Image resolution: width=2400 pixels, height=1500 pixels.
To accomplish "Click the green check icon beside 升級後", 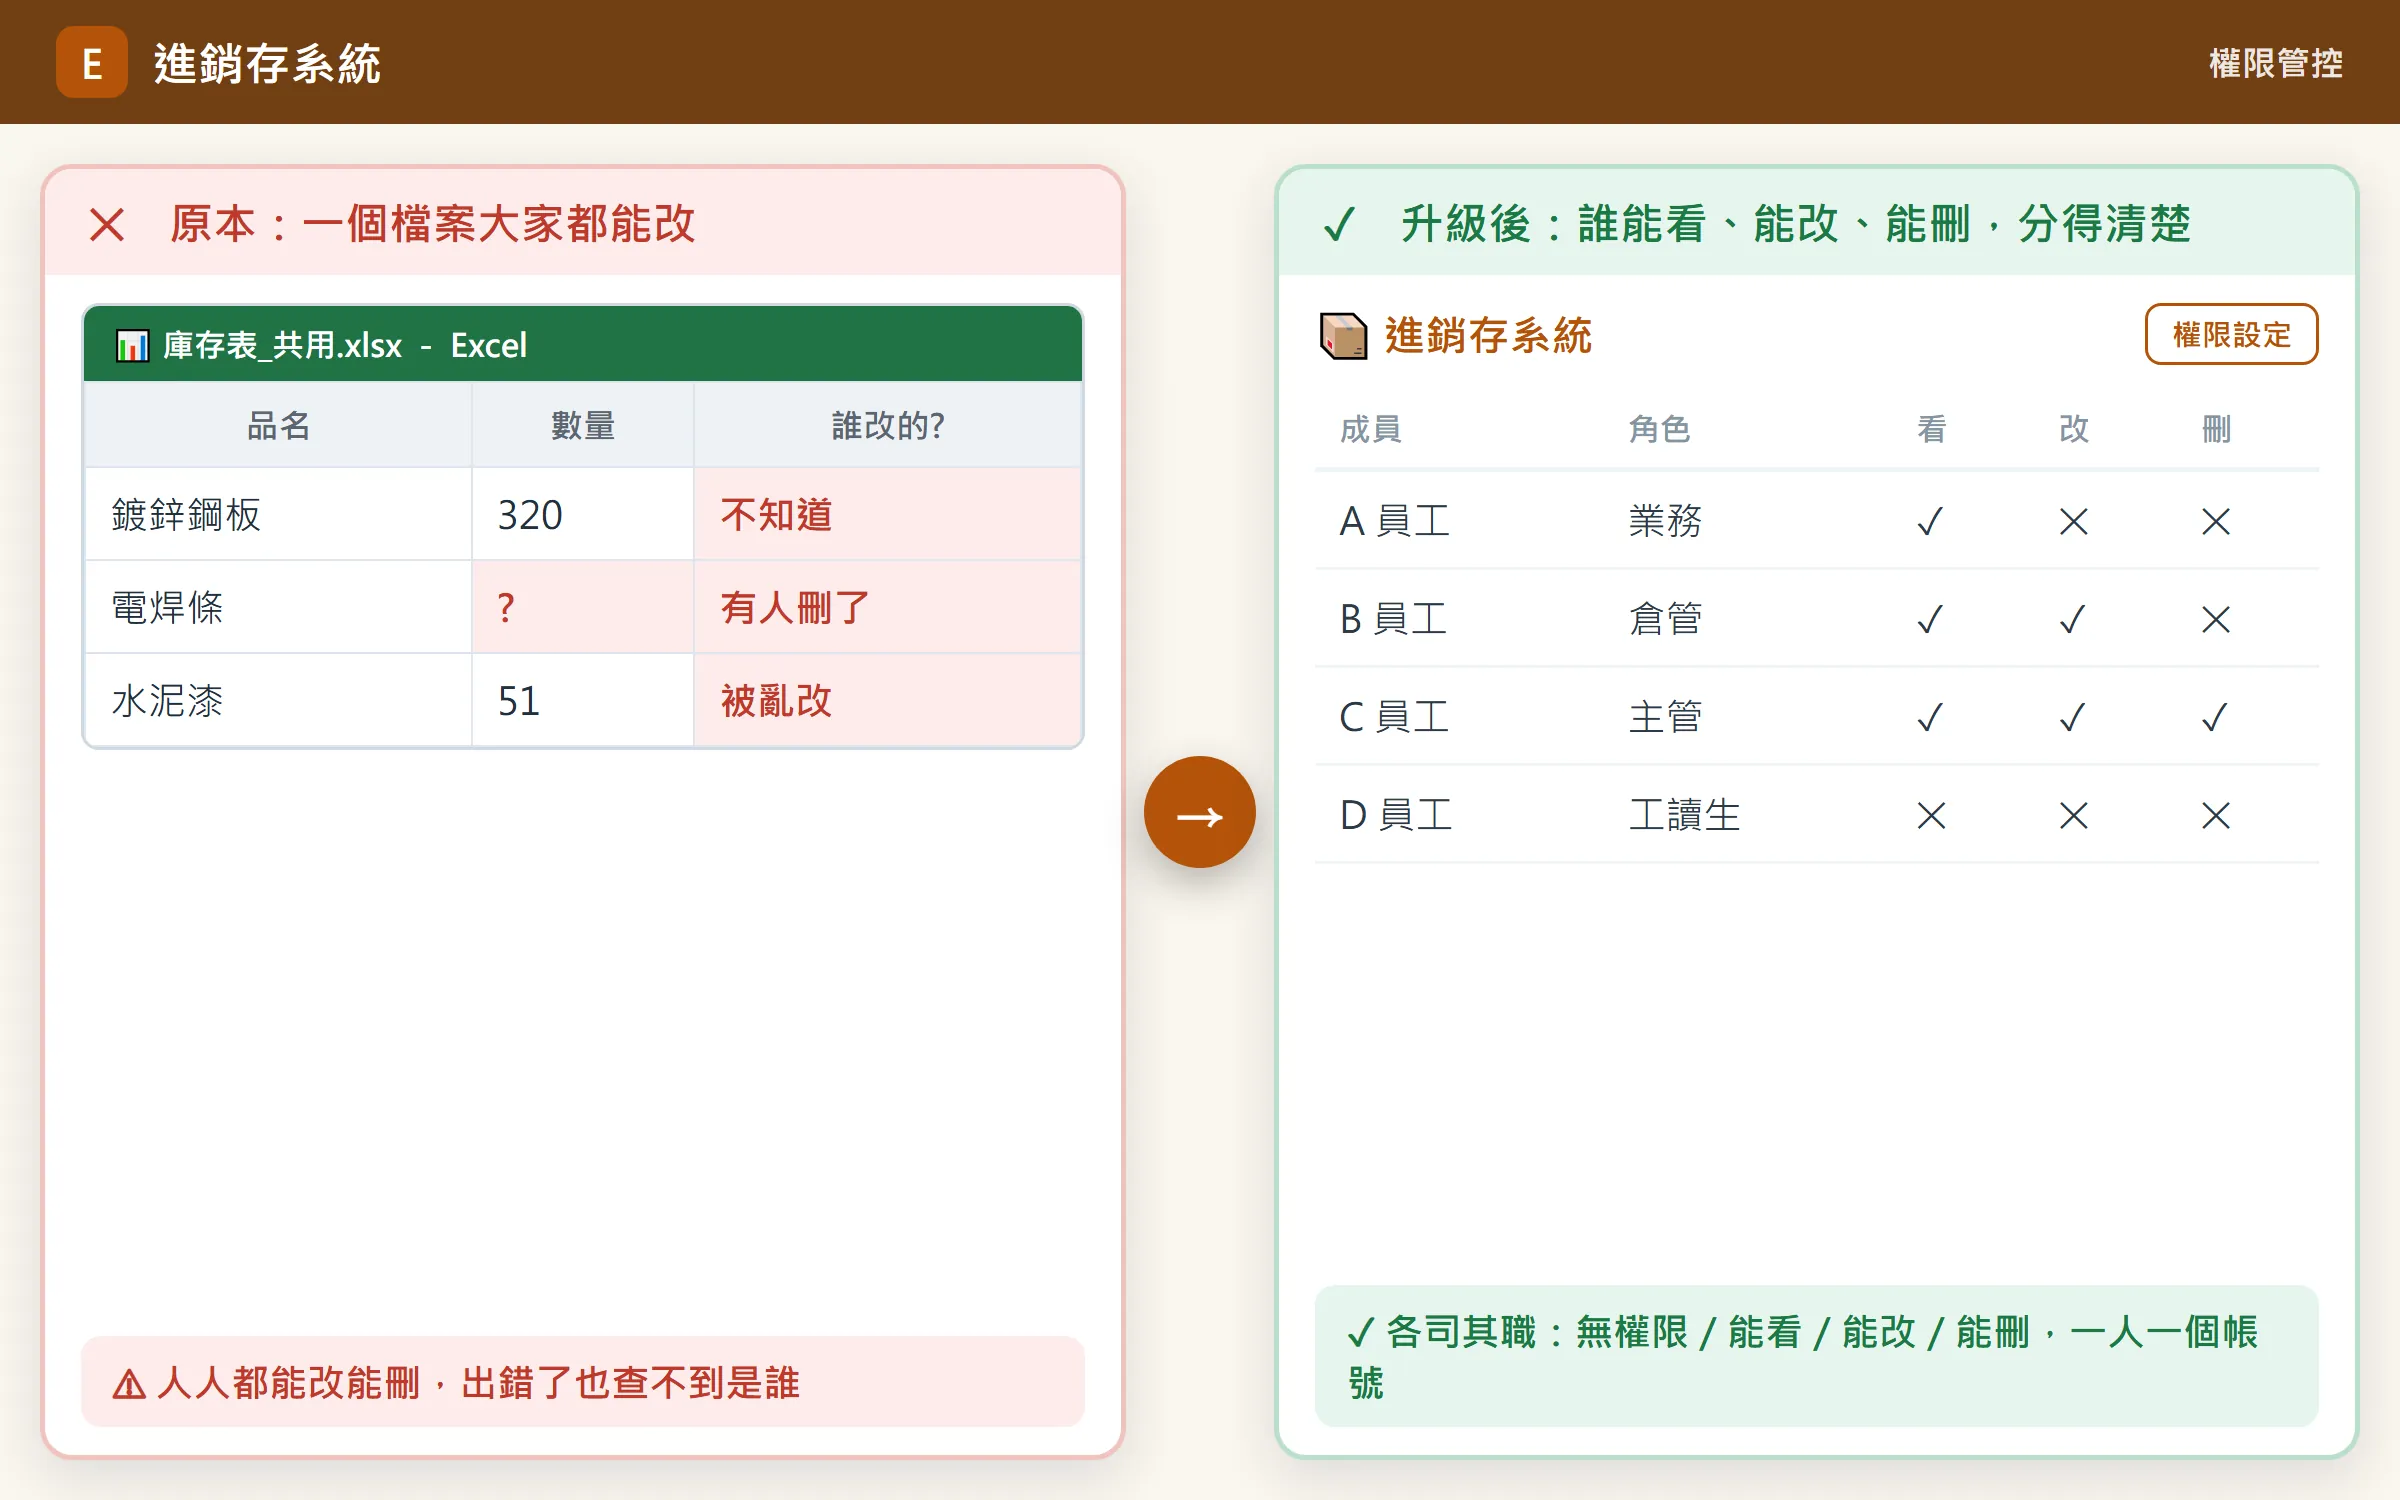I will 1339,224.
